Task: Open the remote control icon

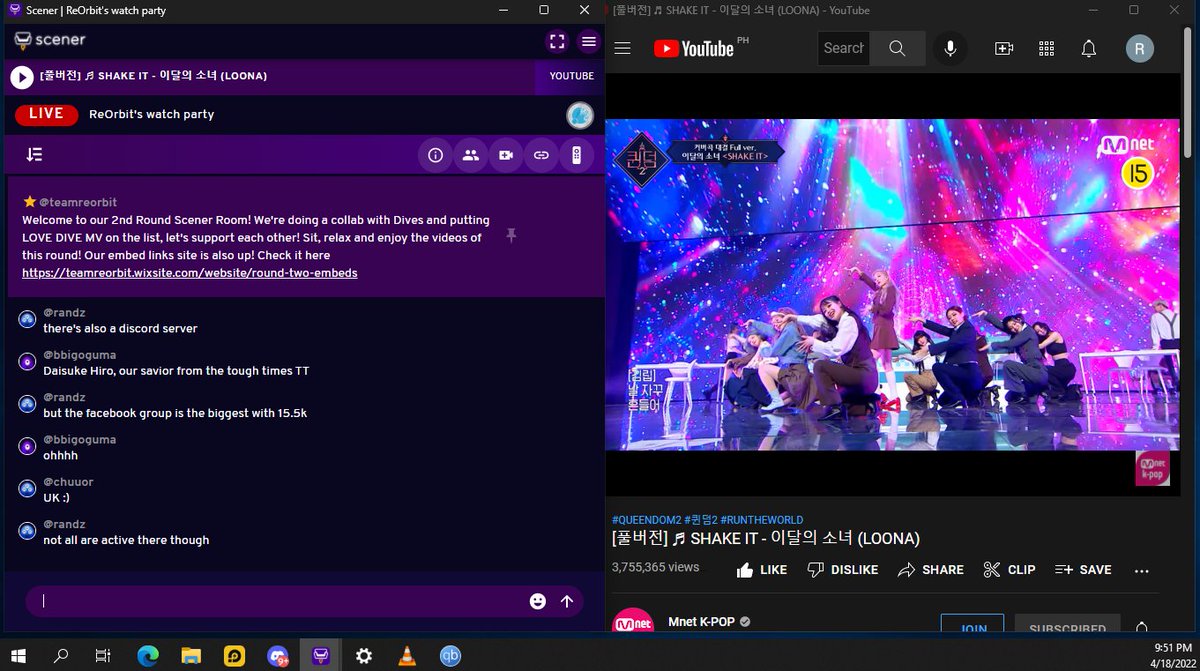Action: tap(576, 155)
